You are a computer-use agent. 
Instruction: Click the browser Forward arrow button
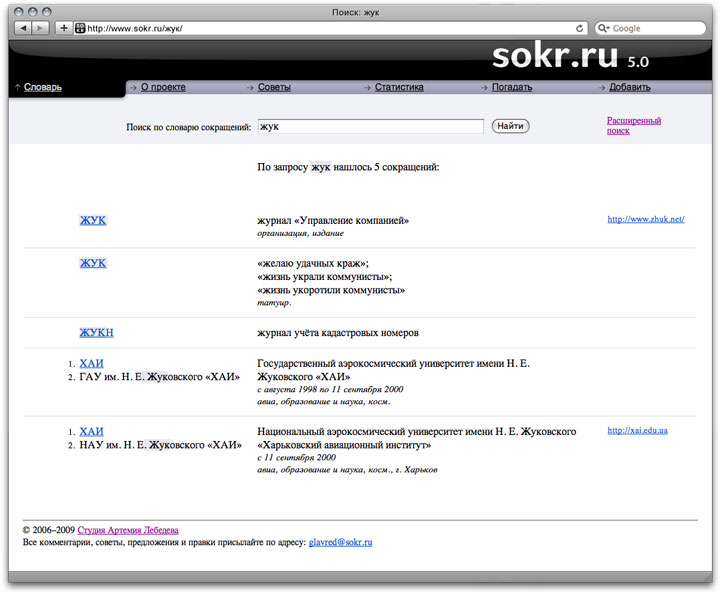click(x=41, y=28)
